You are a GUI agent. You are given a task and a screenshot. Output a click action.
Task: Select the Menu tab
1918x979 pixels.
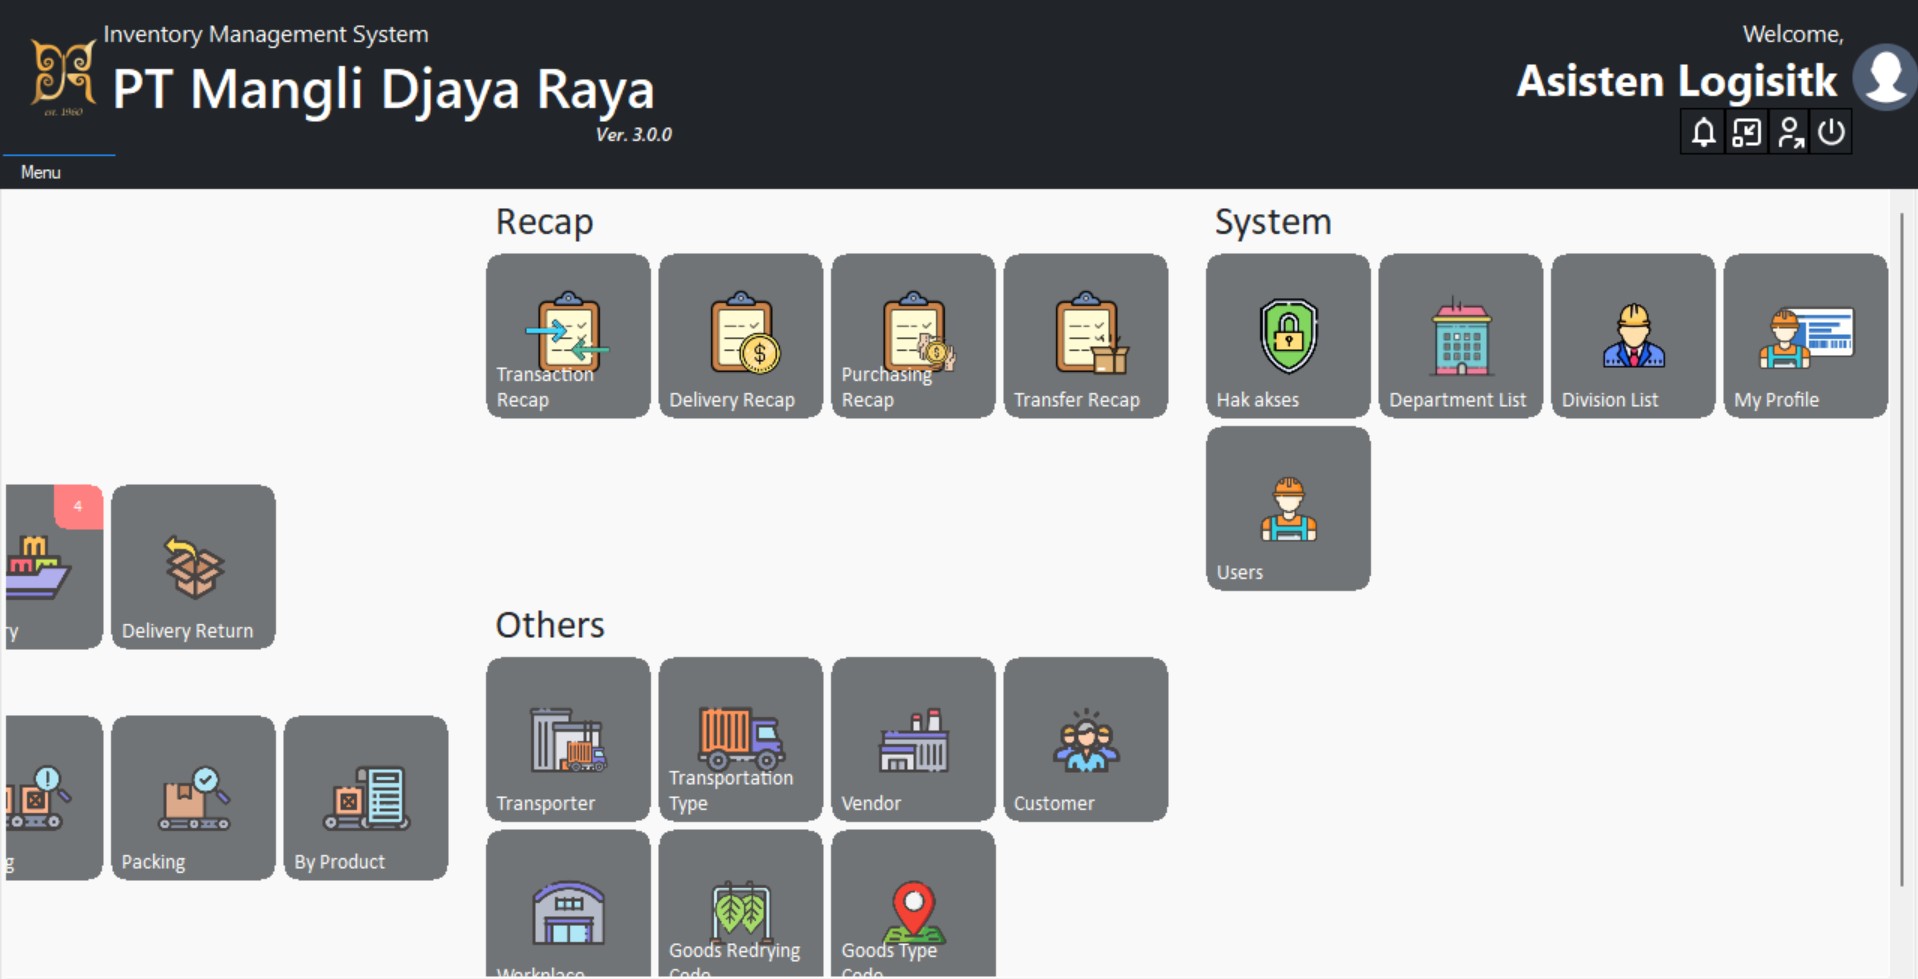tap(41, 172)
